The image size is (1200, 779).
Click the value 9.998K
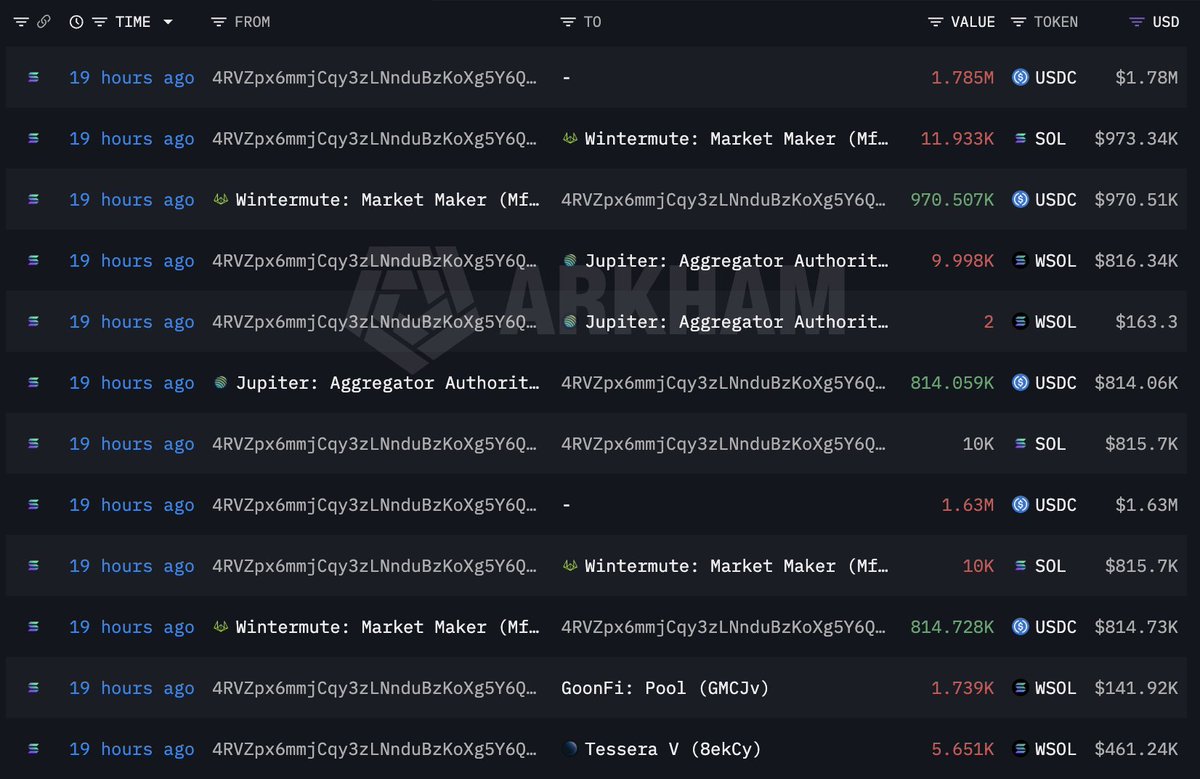click(x=963, y=260)
